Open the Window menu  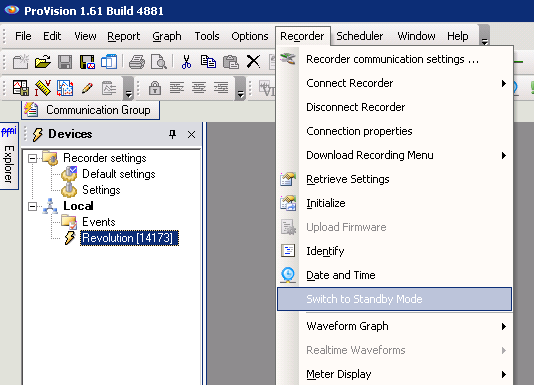click(x=416, y=36)
